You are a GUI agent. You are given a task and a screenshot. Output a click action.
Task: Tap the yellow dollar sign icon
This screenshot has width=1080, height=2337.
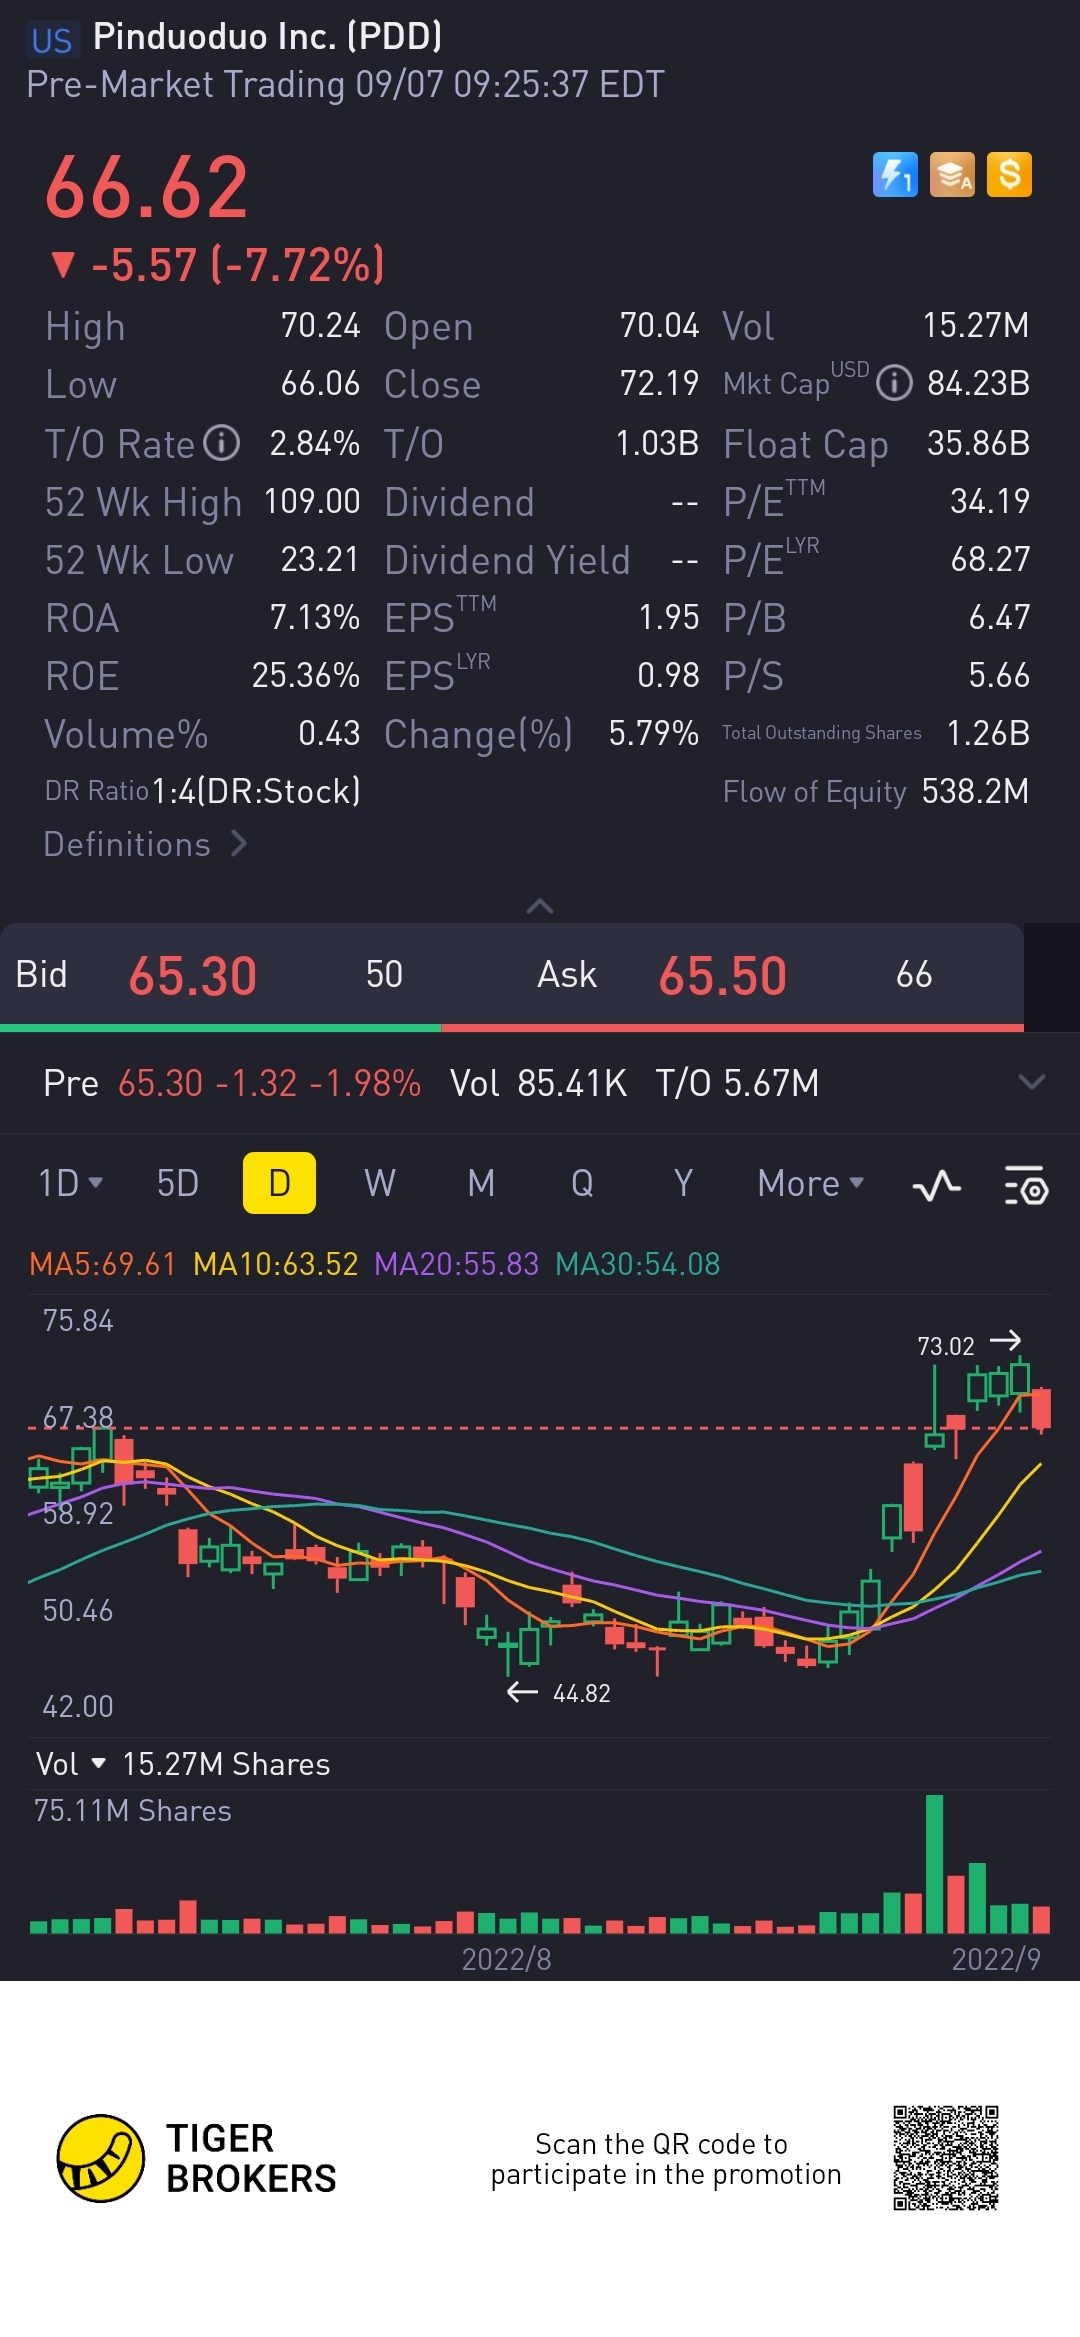tap(1009, 175)
